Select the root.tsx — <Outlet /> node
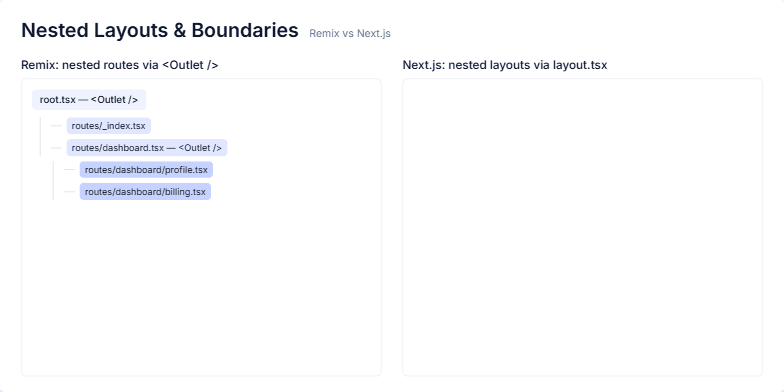Image resolution: width=784 pixels, height=392 pixels. [89, 100]
